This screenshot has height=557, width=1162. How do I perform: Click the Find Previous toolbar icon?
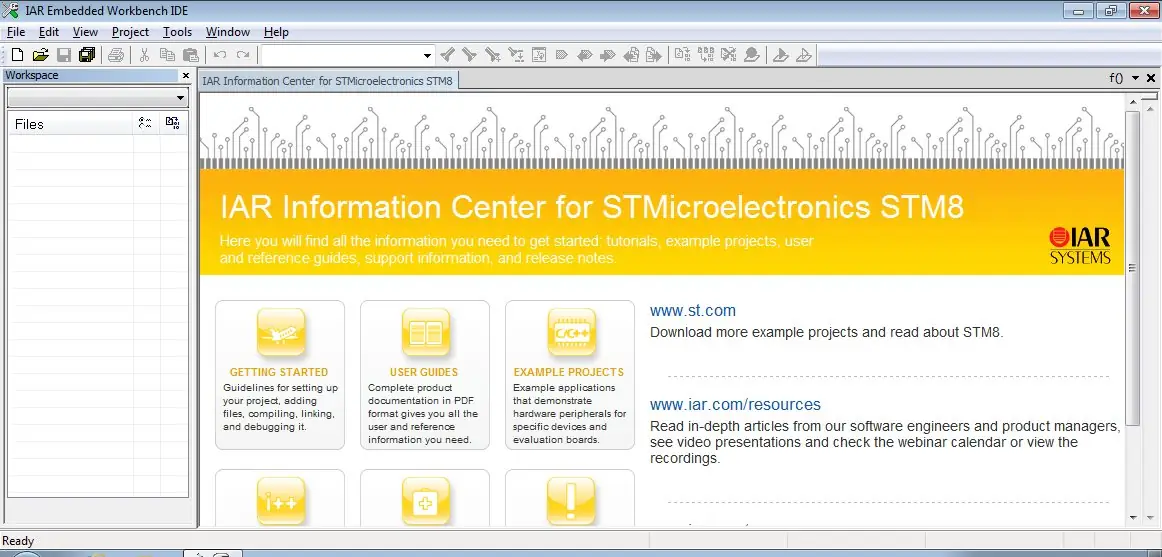(x=447, y=55)
